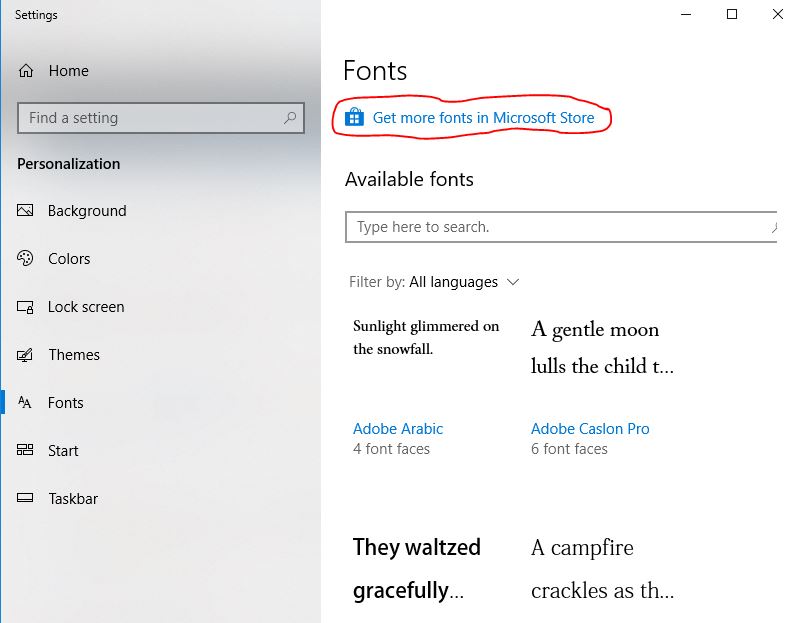
Task: Click the '4 font faces' text
Action: coord(391,449)
